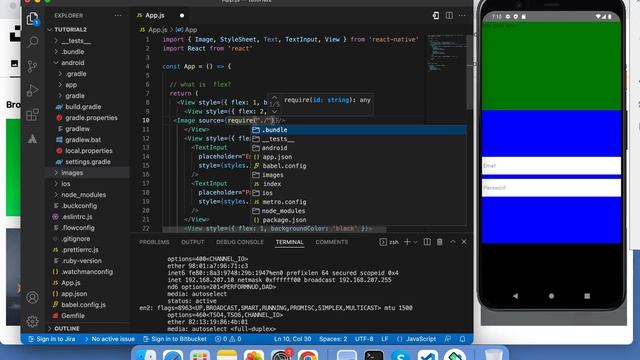Click the open changes icon in the editor toolbar
This screenshot has height=360, width=640.
pos(436,16)
